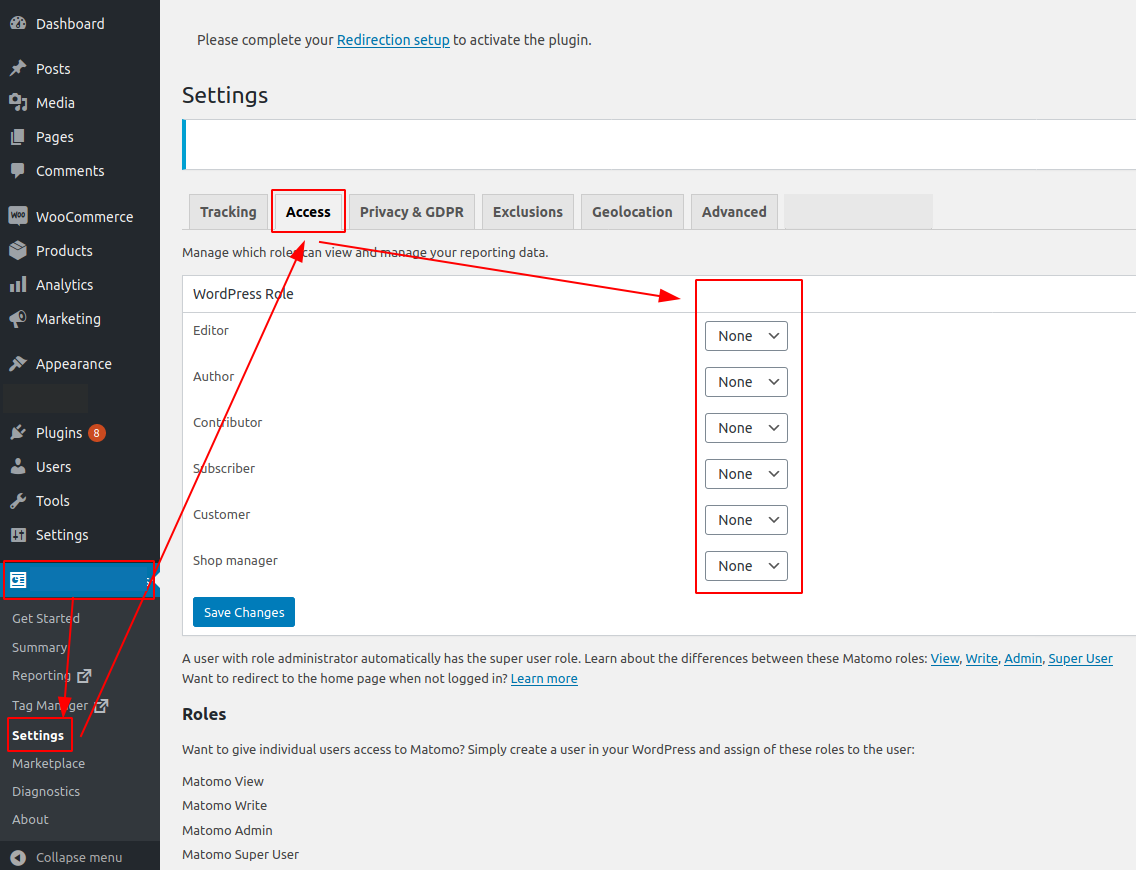Open the Privacy & GDPR tab

[411, 211]
